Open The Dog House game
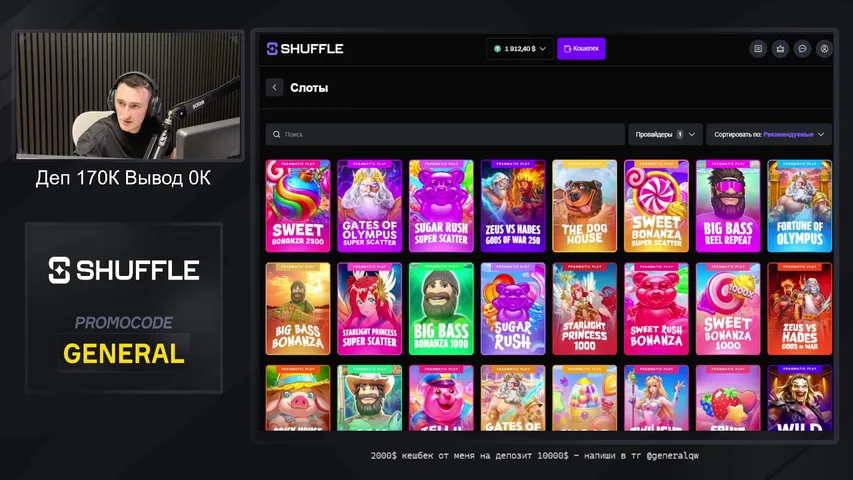 pos(584,206)
